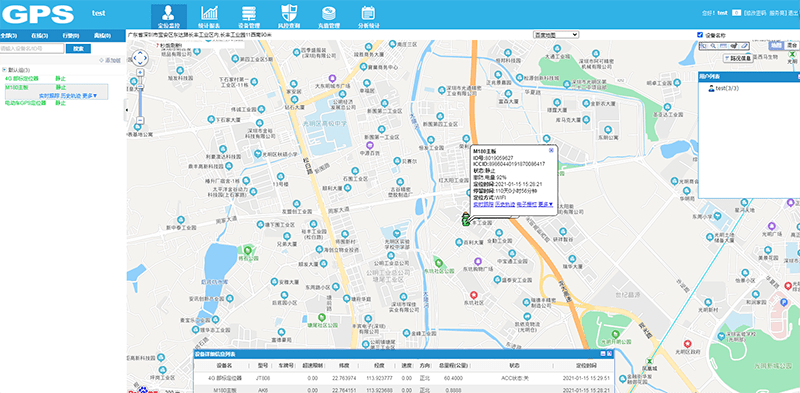Click the 60.4000 mileage cell
This screenshot has height=393, width=800.
[453, 378]
